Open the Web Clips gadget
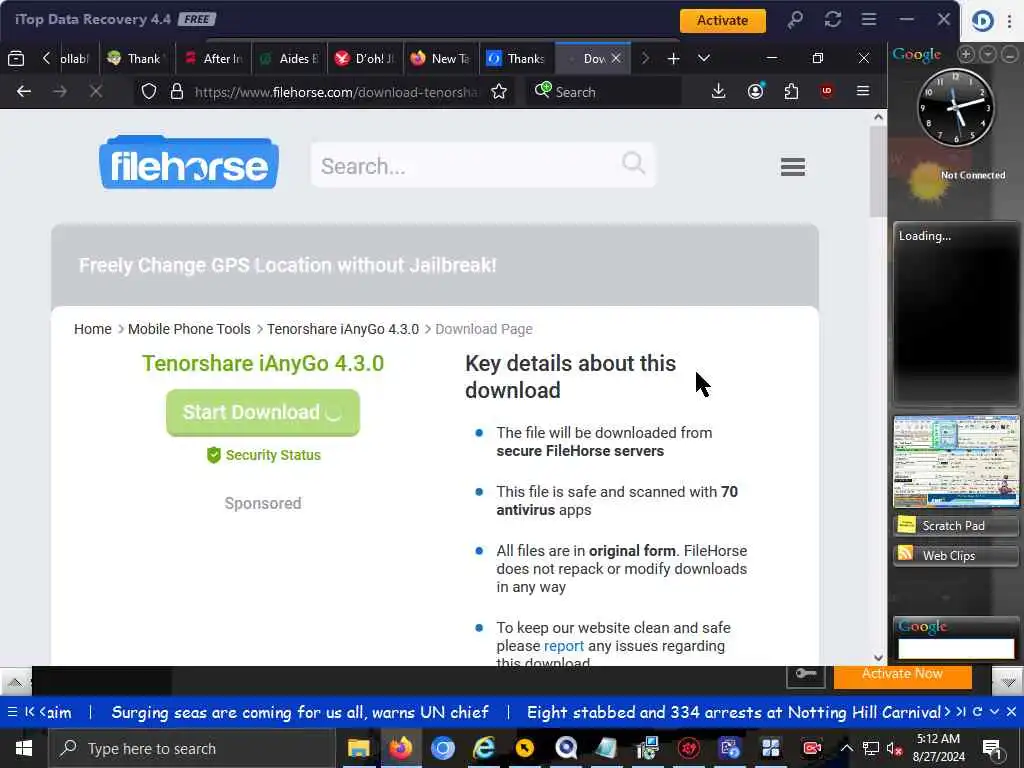The width and height of the screenshot is (1024, 768). coord(956,555)
